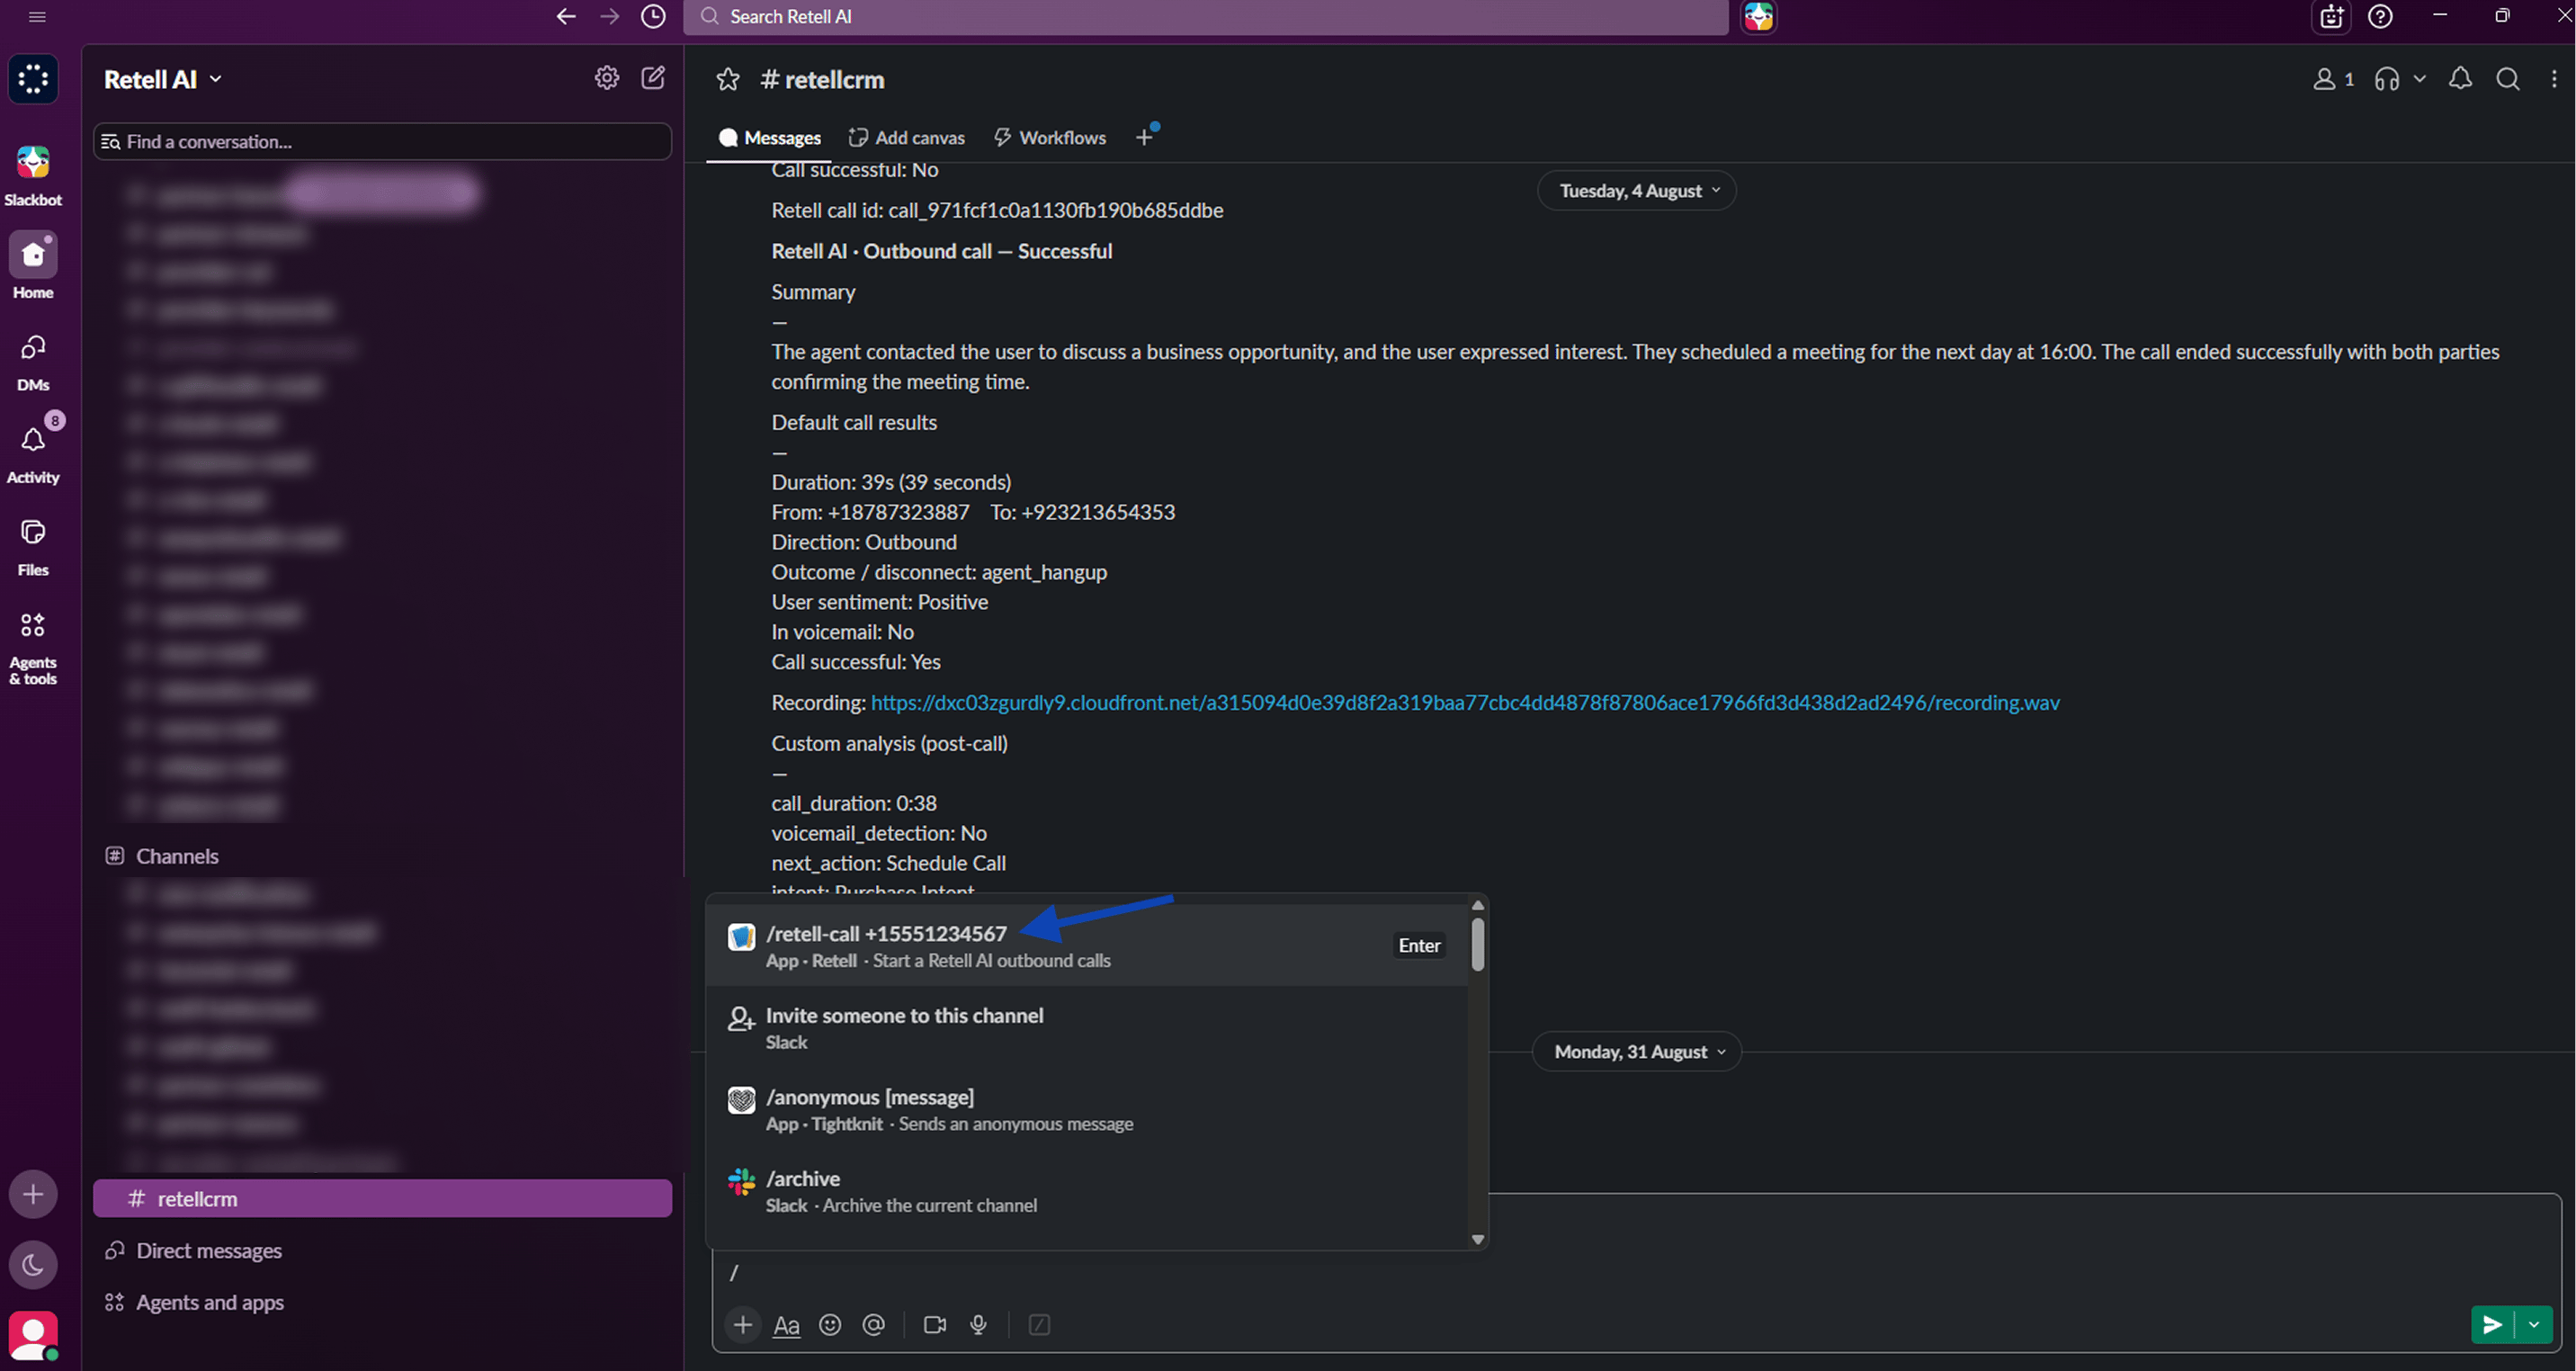Open the main hamburger menu
This screenshot has width=2576, height=1371.
37,16
